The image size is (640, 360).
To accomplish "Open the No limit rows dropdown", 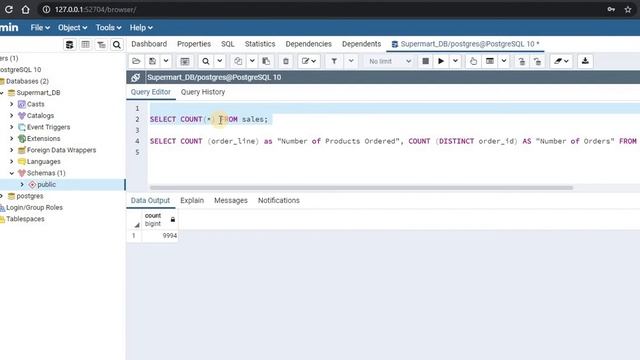I will 389,61.
